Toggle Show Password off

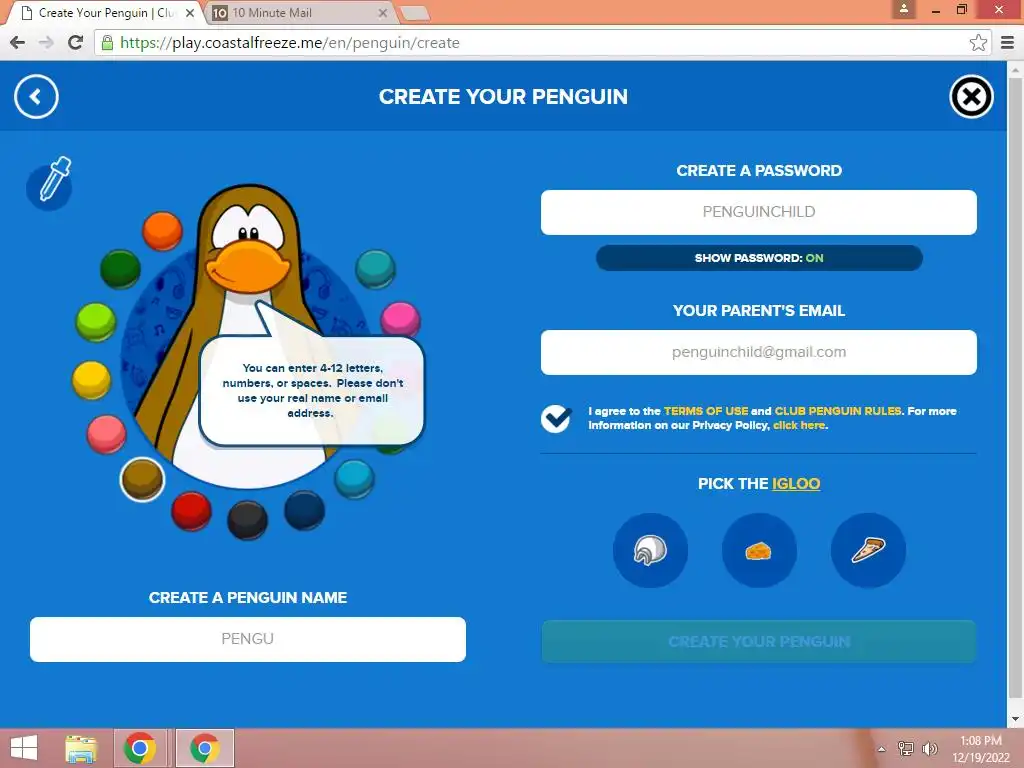pyautogui.click(x=759, y=258)
